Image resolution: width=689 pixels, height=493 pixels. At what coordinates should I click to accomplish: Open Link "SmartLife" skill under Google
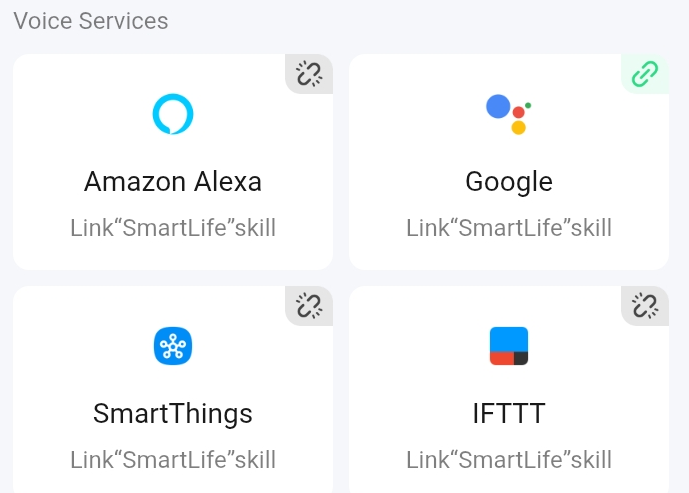point(509,228)
